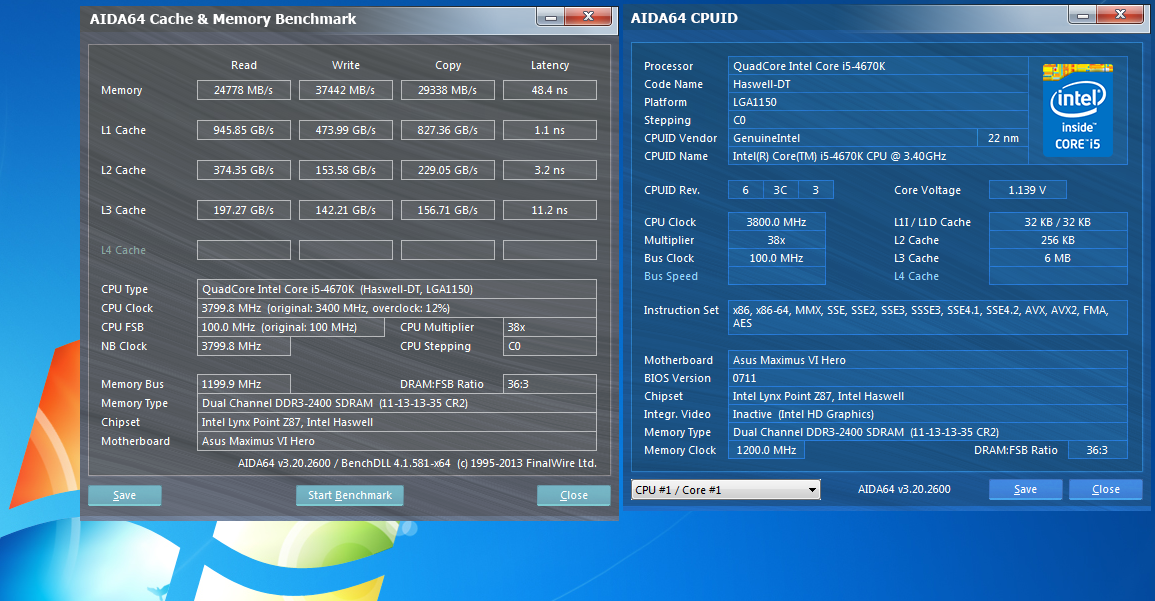1155x601 pixels.
Task: Select L2 Cache Read value 374.35 GB/s
Action: (244, 170)
